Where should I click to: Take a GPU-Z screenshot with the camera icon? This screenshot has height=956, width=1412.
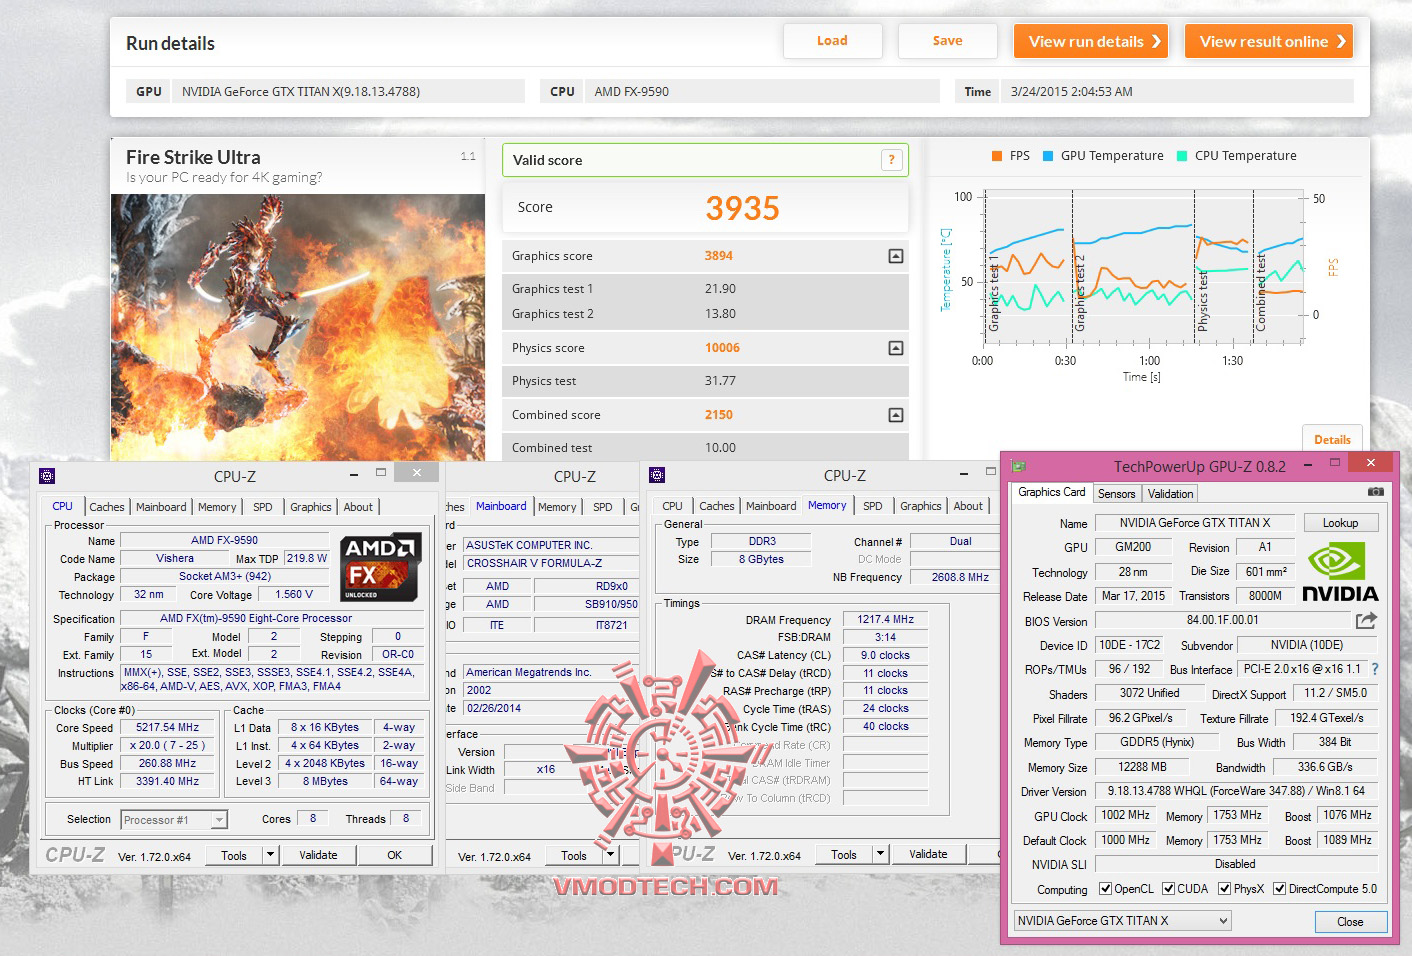pyautogui.click(x=1376, y=492)
